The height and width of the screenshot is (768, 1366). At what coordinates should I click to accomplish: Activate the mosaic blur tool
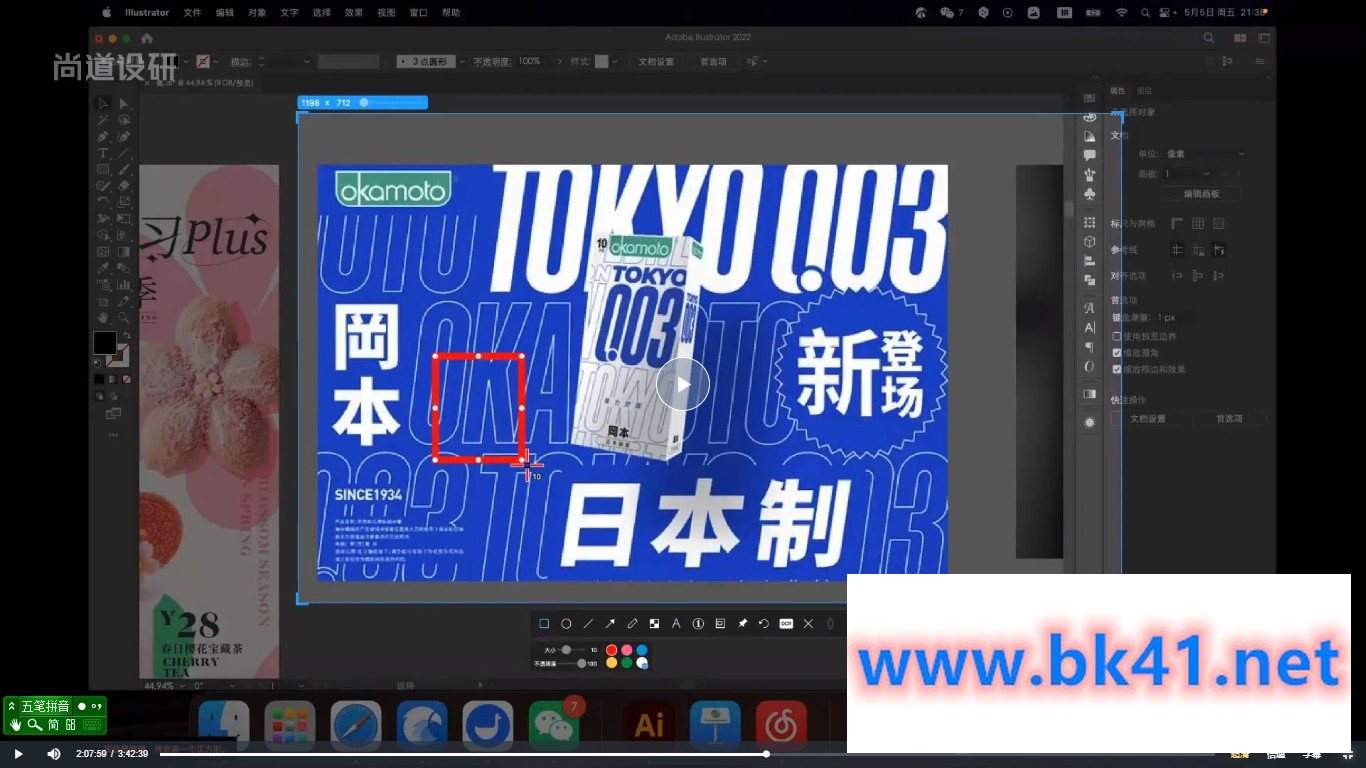coord(654,623)
